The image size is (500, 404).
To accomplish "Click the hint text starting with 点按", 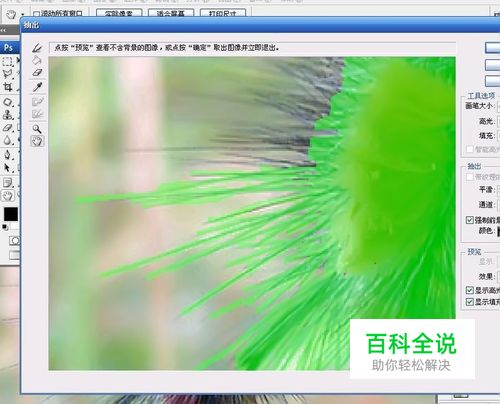I will pyautogui.click(x=167, y=48).
